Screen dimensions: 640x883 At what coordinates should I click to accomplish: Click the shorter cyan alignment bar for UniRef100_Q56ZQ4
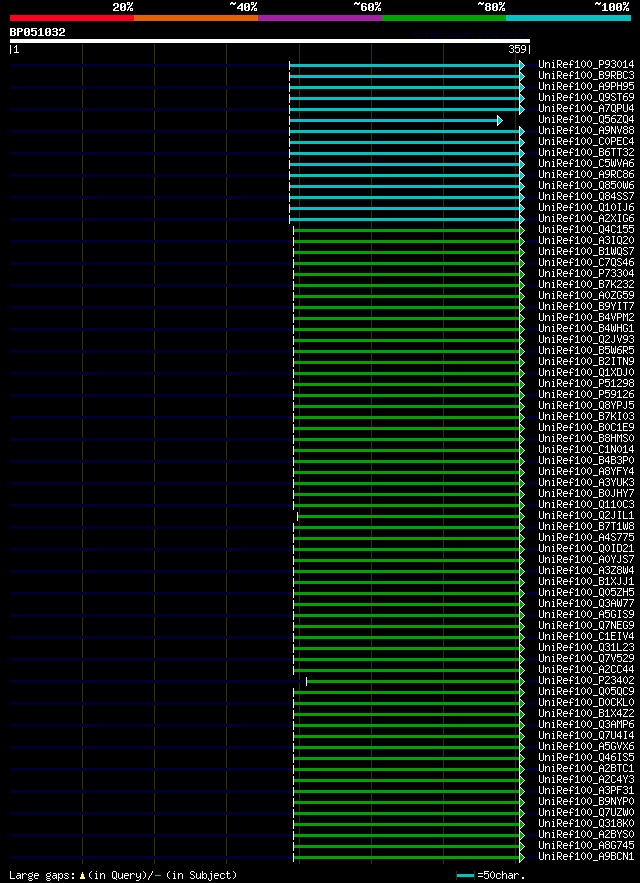pos(396,121)
